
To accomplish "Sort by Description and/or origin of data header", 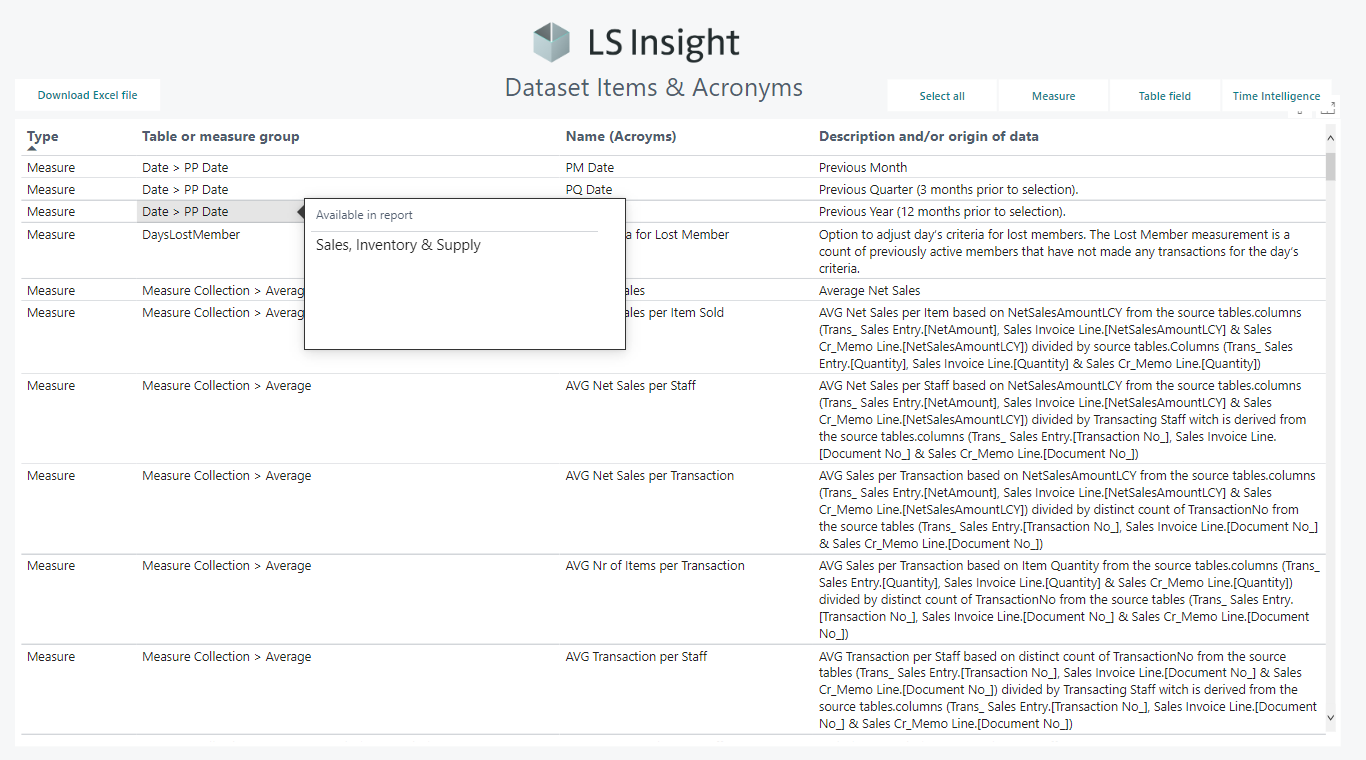I will 928,136.
